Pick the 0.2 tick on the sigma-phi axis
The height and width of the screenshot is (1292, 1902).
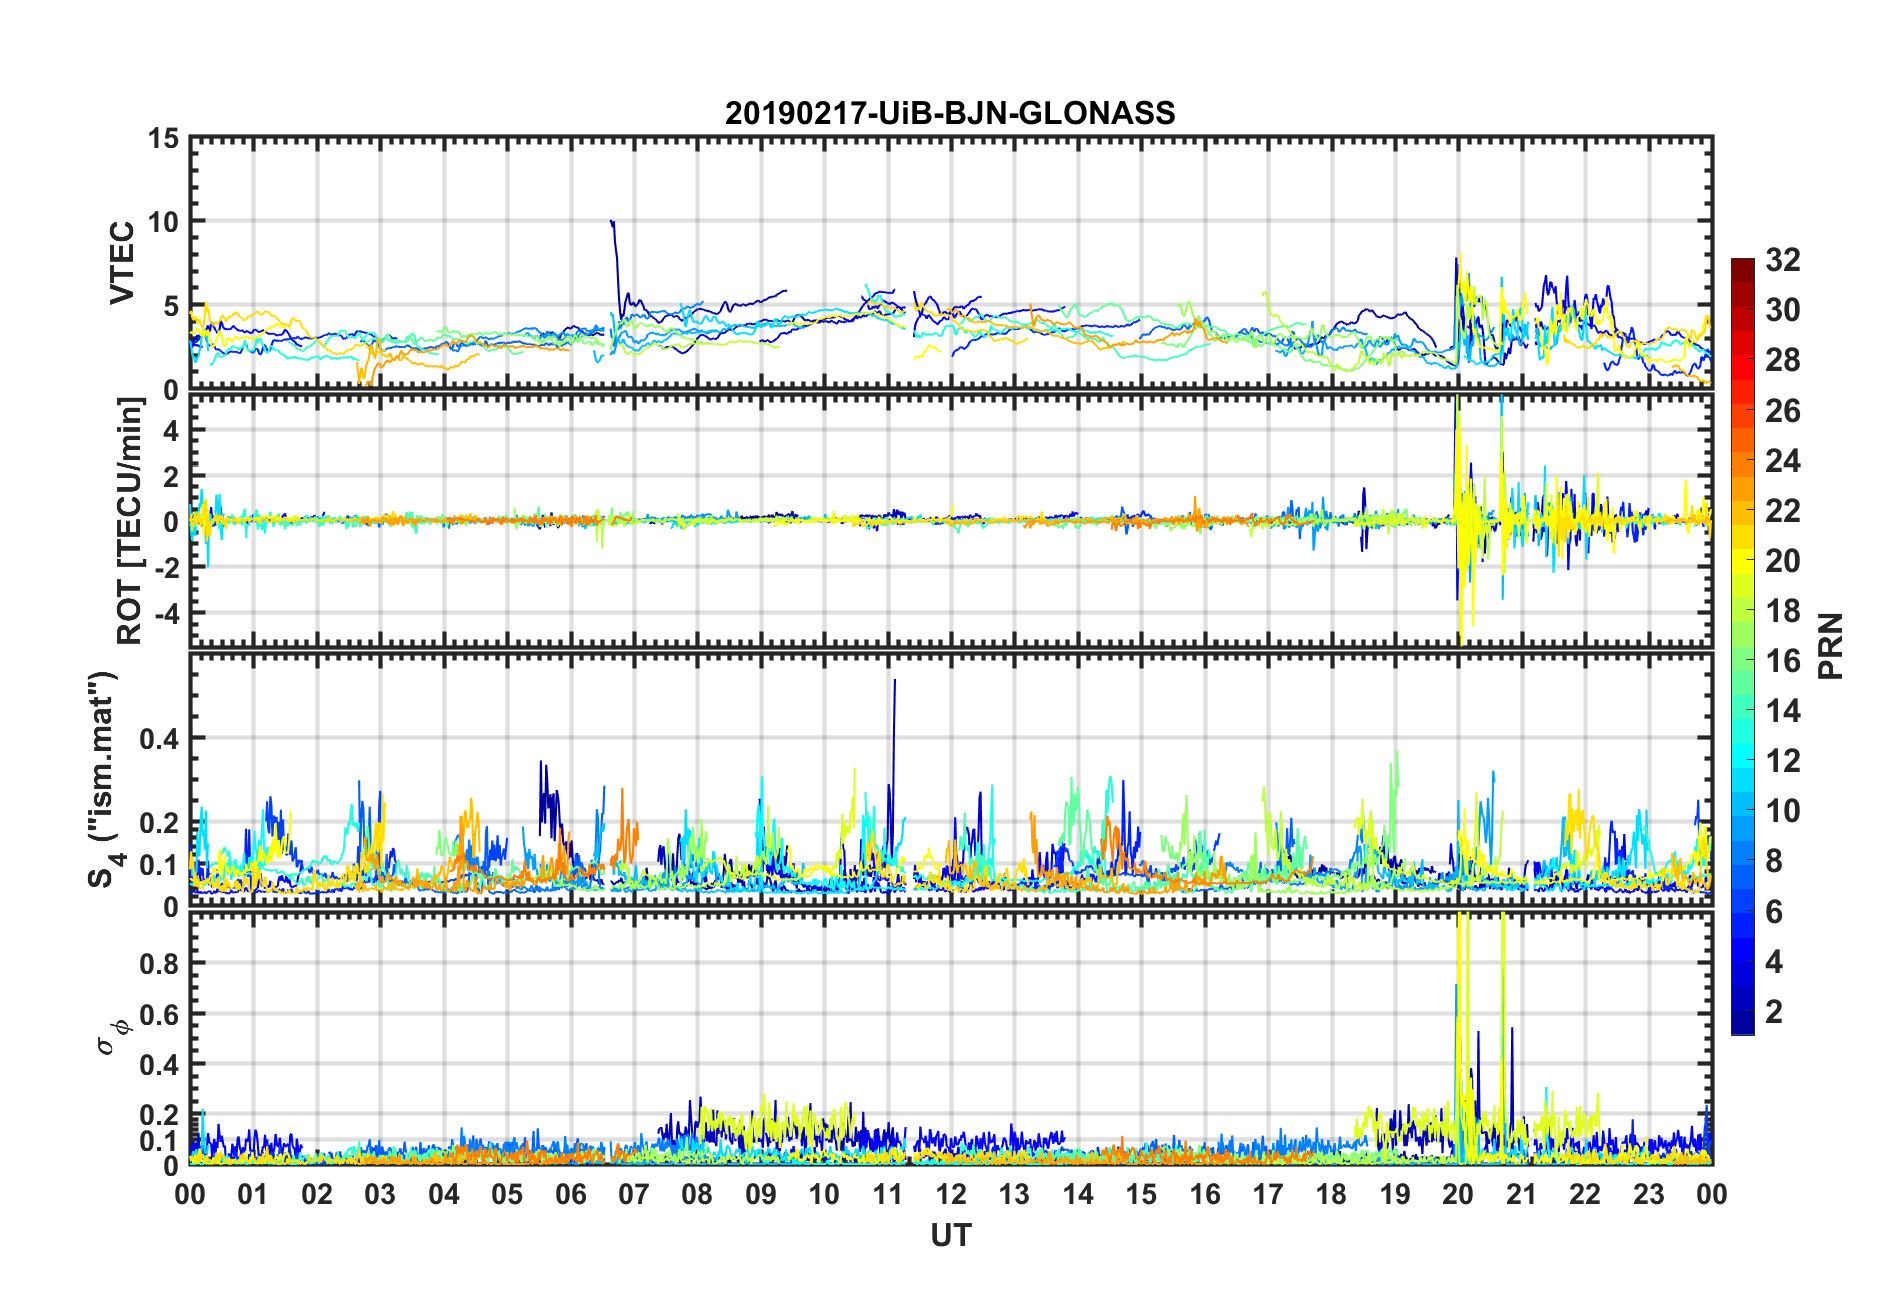coord(160,1115)
